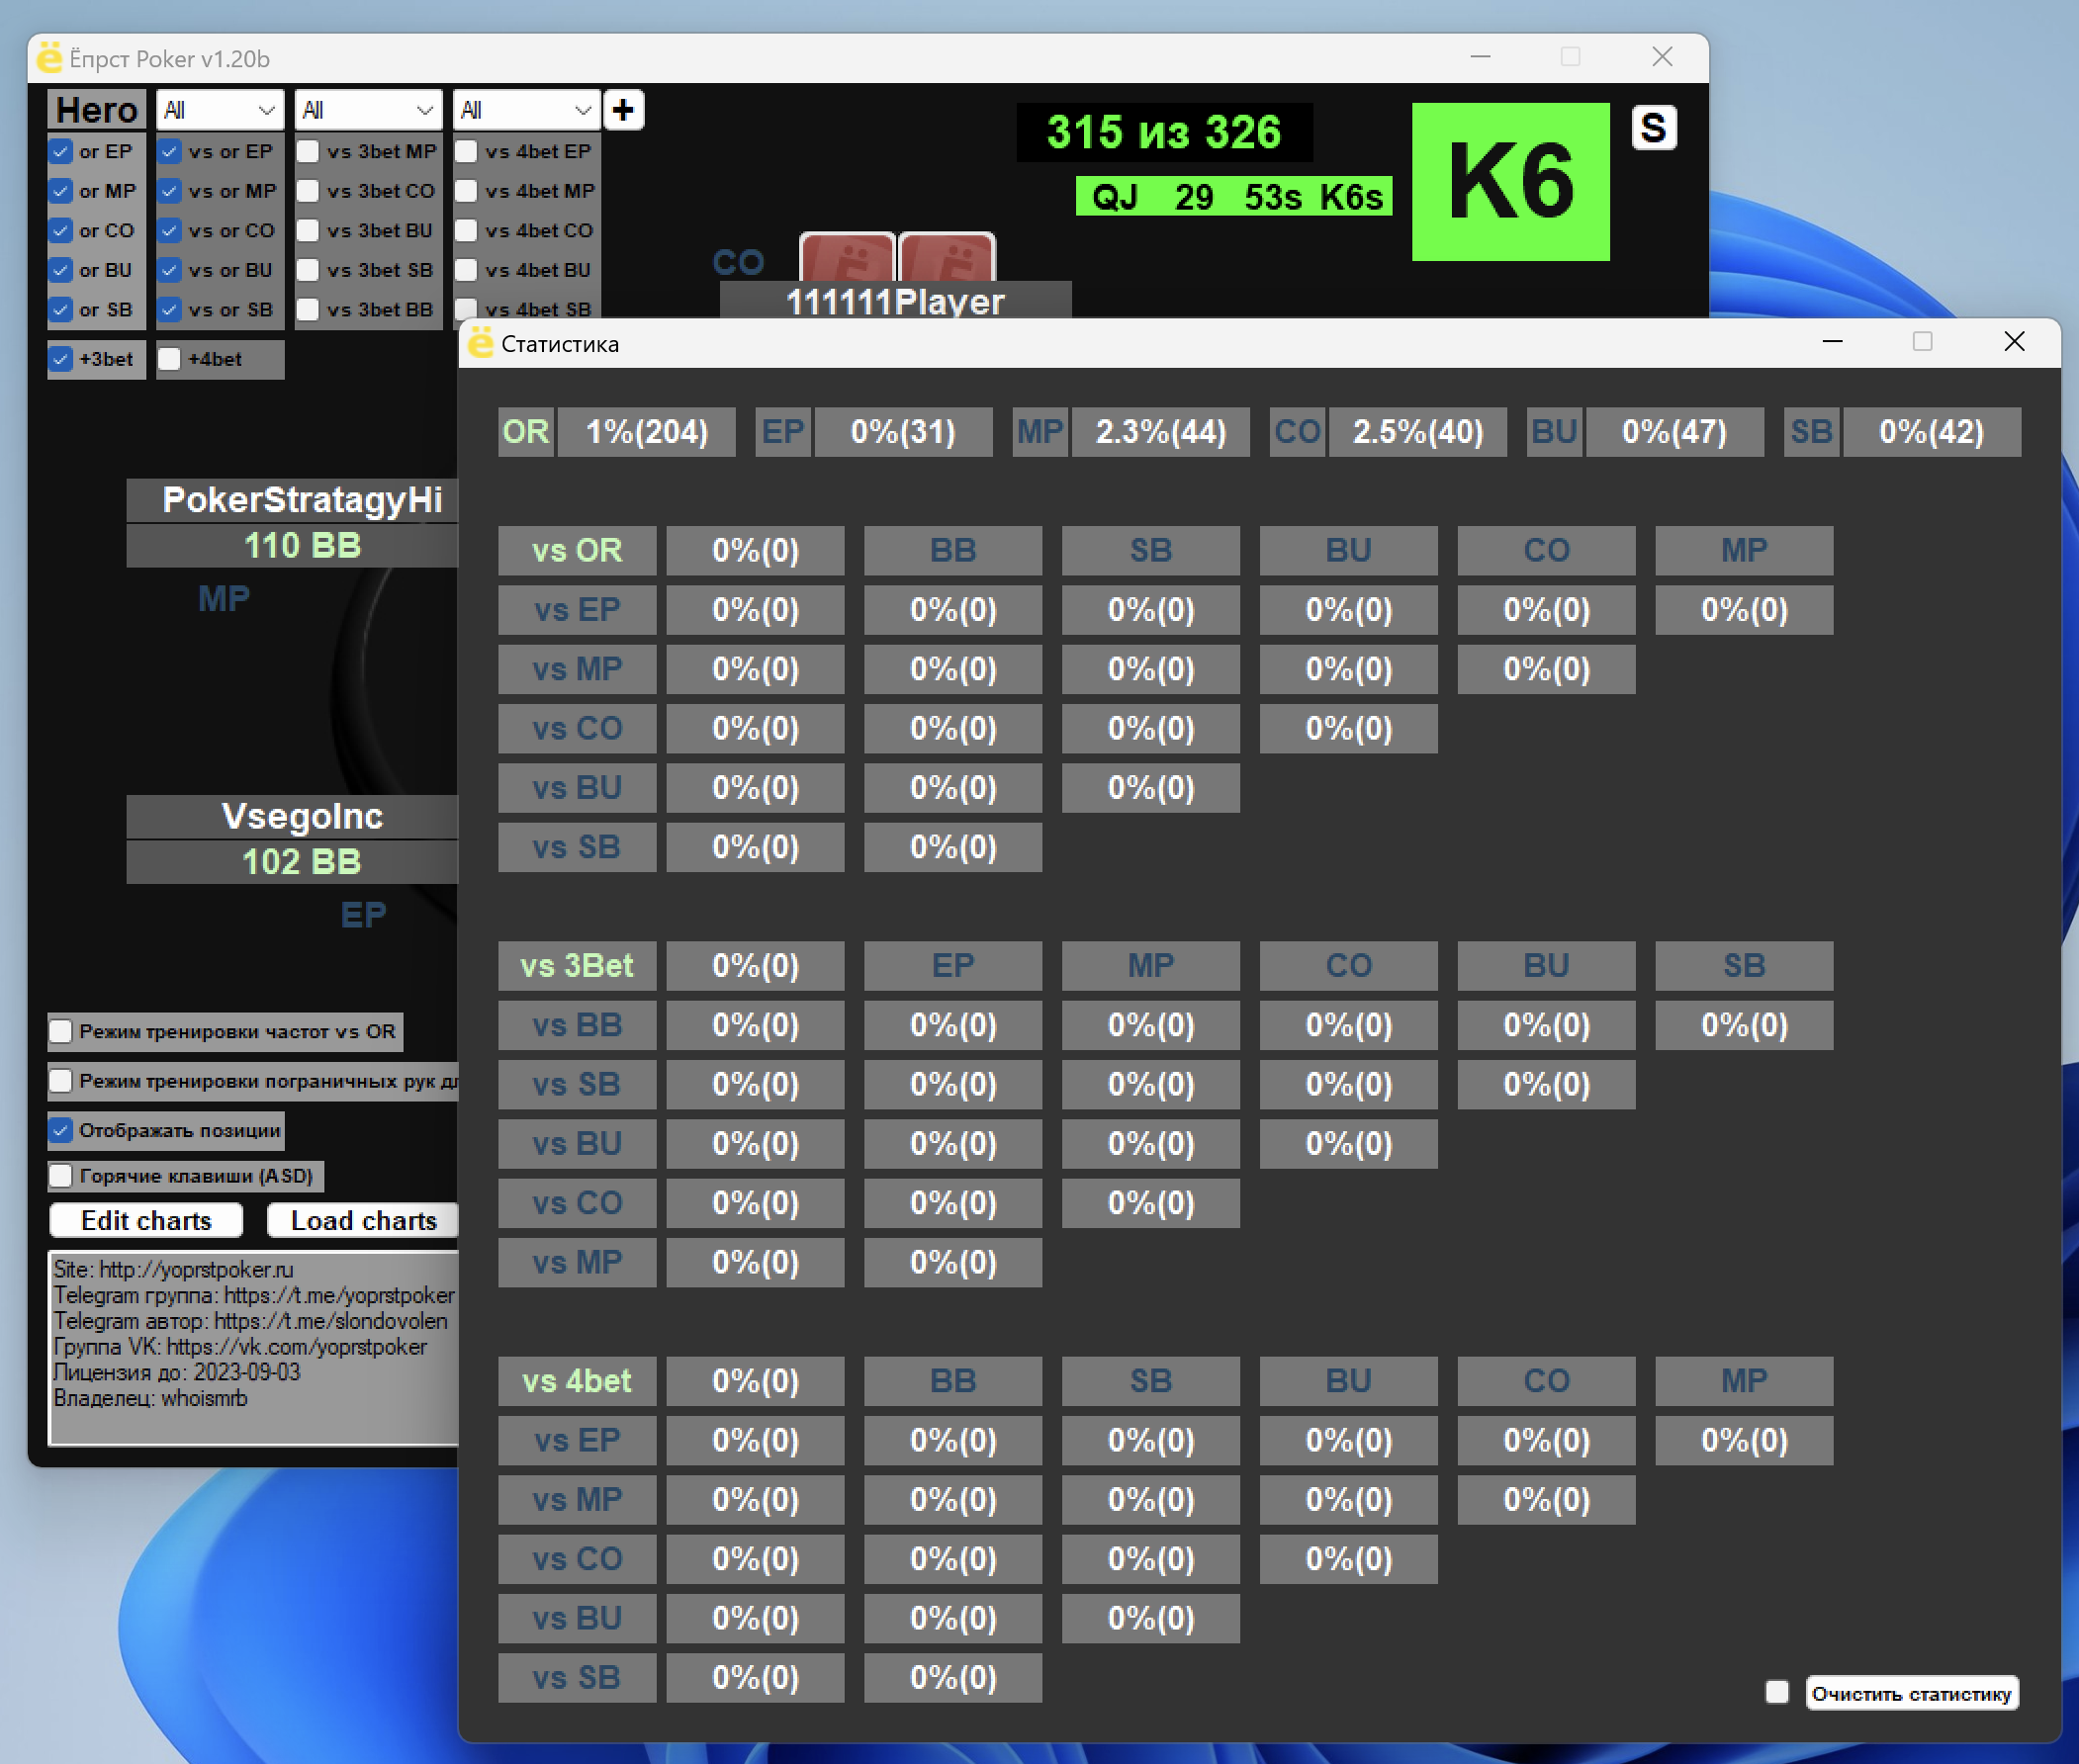Uncheck the 'or EP' checkbox

(x=61, y=152)
